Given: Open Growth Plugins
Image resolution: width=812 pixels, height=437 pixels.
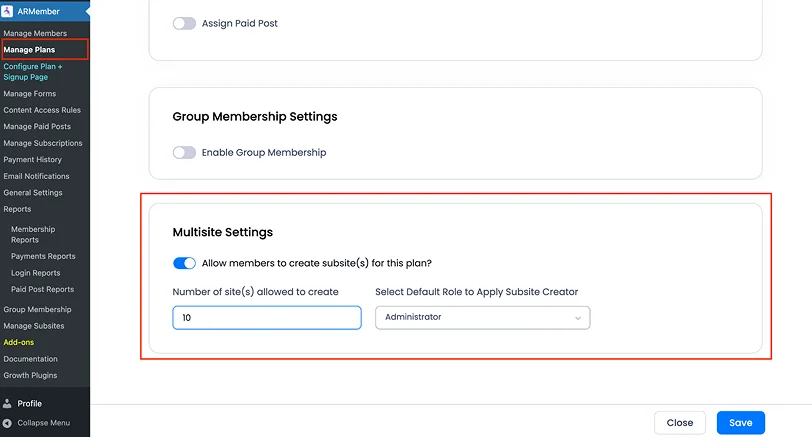Looking at the screenshot, I should click(30, 375).
